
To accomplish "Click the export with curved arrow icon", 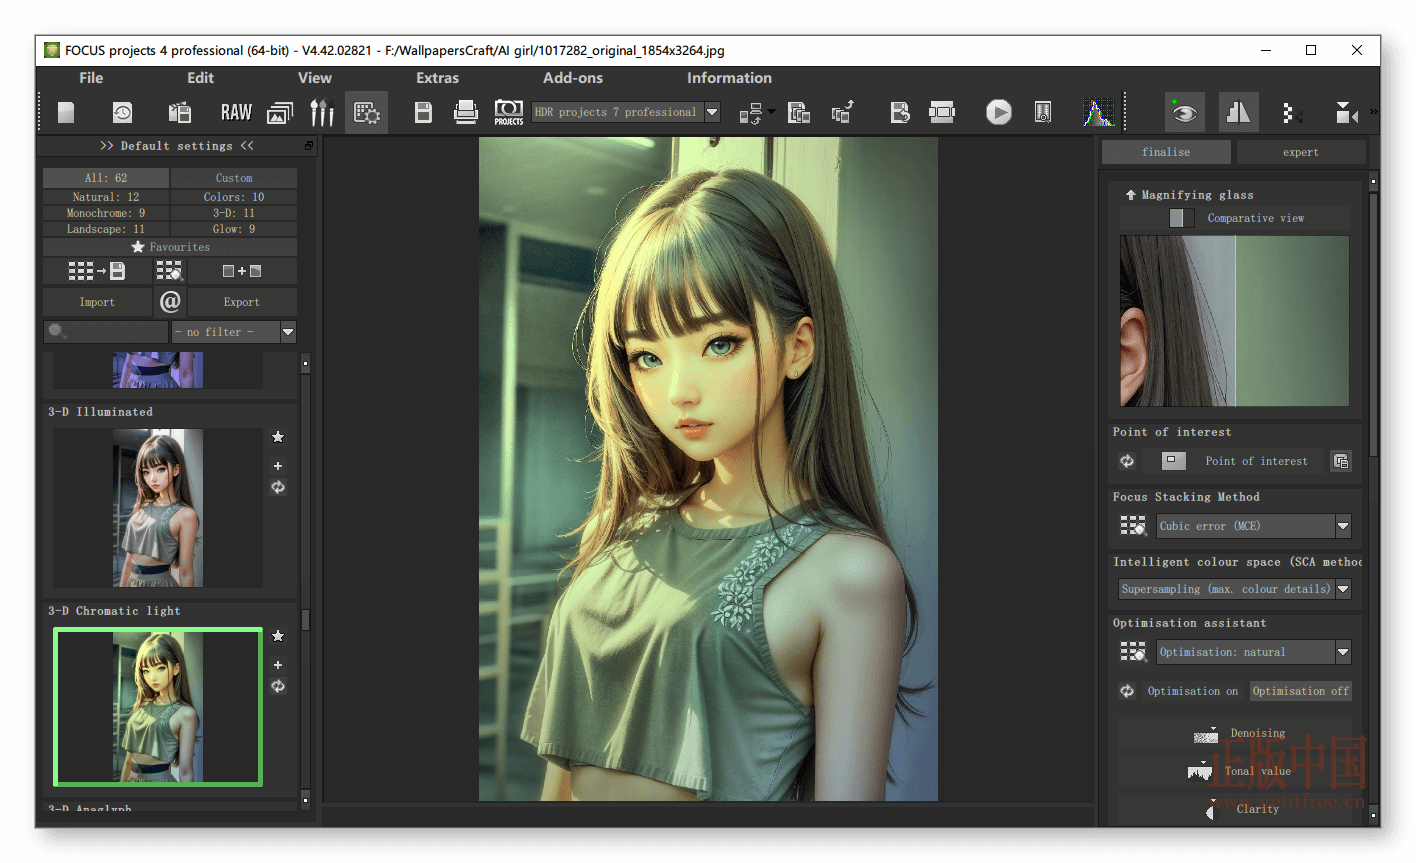I will pos(842,112).
